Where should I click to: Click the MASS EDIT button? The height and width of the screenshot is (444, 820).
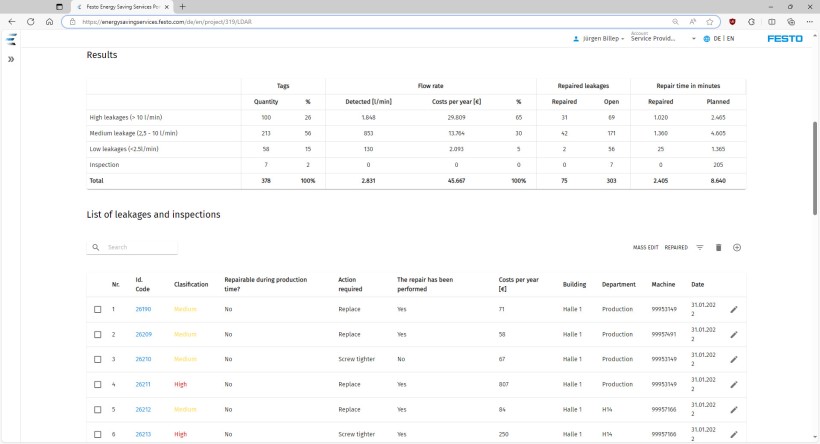(x=645, y=247)
